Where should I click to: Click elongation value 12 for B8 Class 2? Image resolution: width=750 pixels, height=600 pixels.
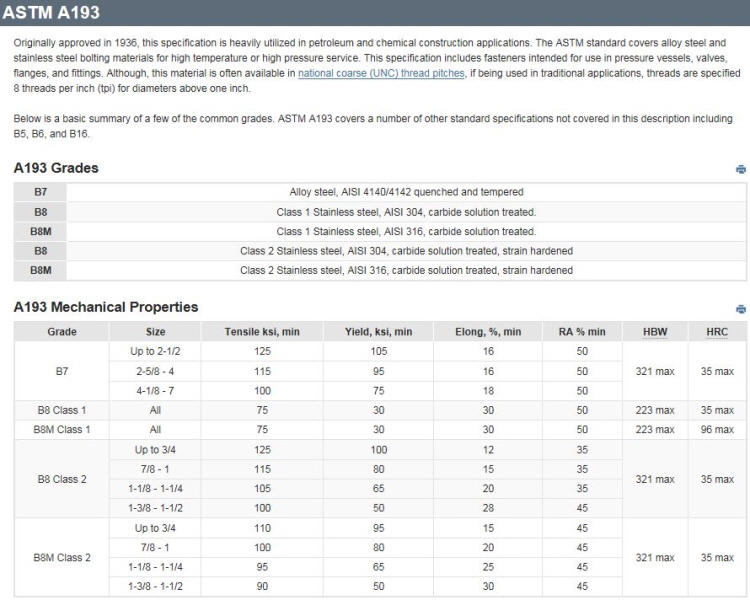point(488,450)
